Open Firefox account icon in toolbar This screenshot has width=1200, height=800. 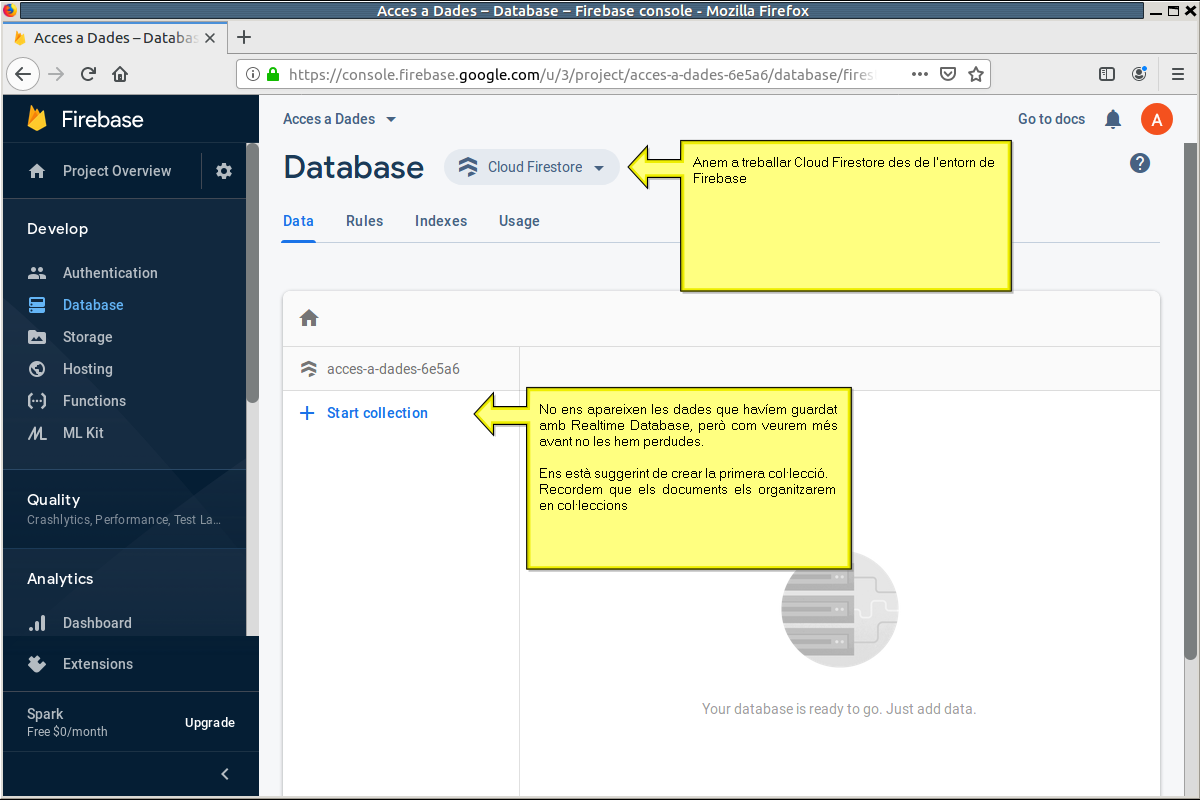[1139, 74]
